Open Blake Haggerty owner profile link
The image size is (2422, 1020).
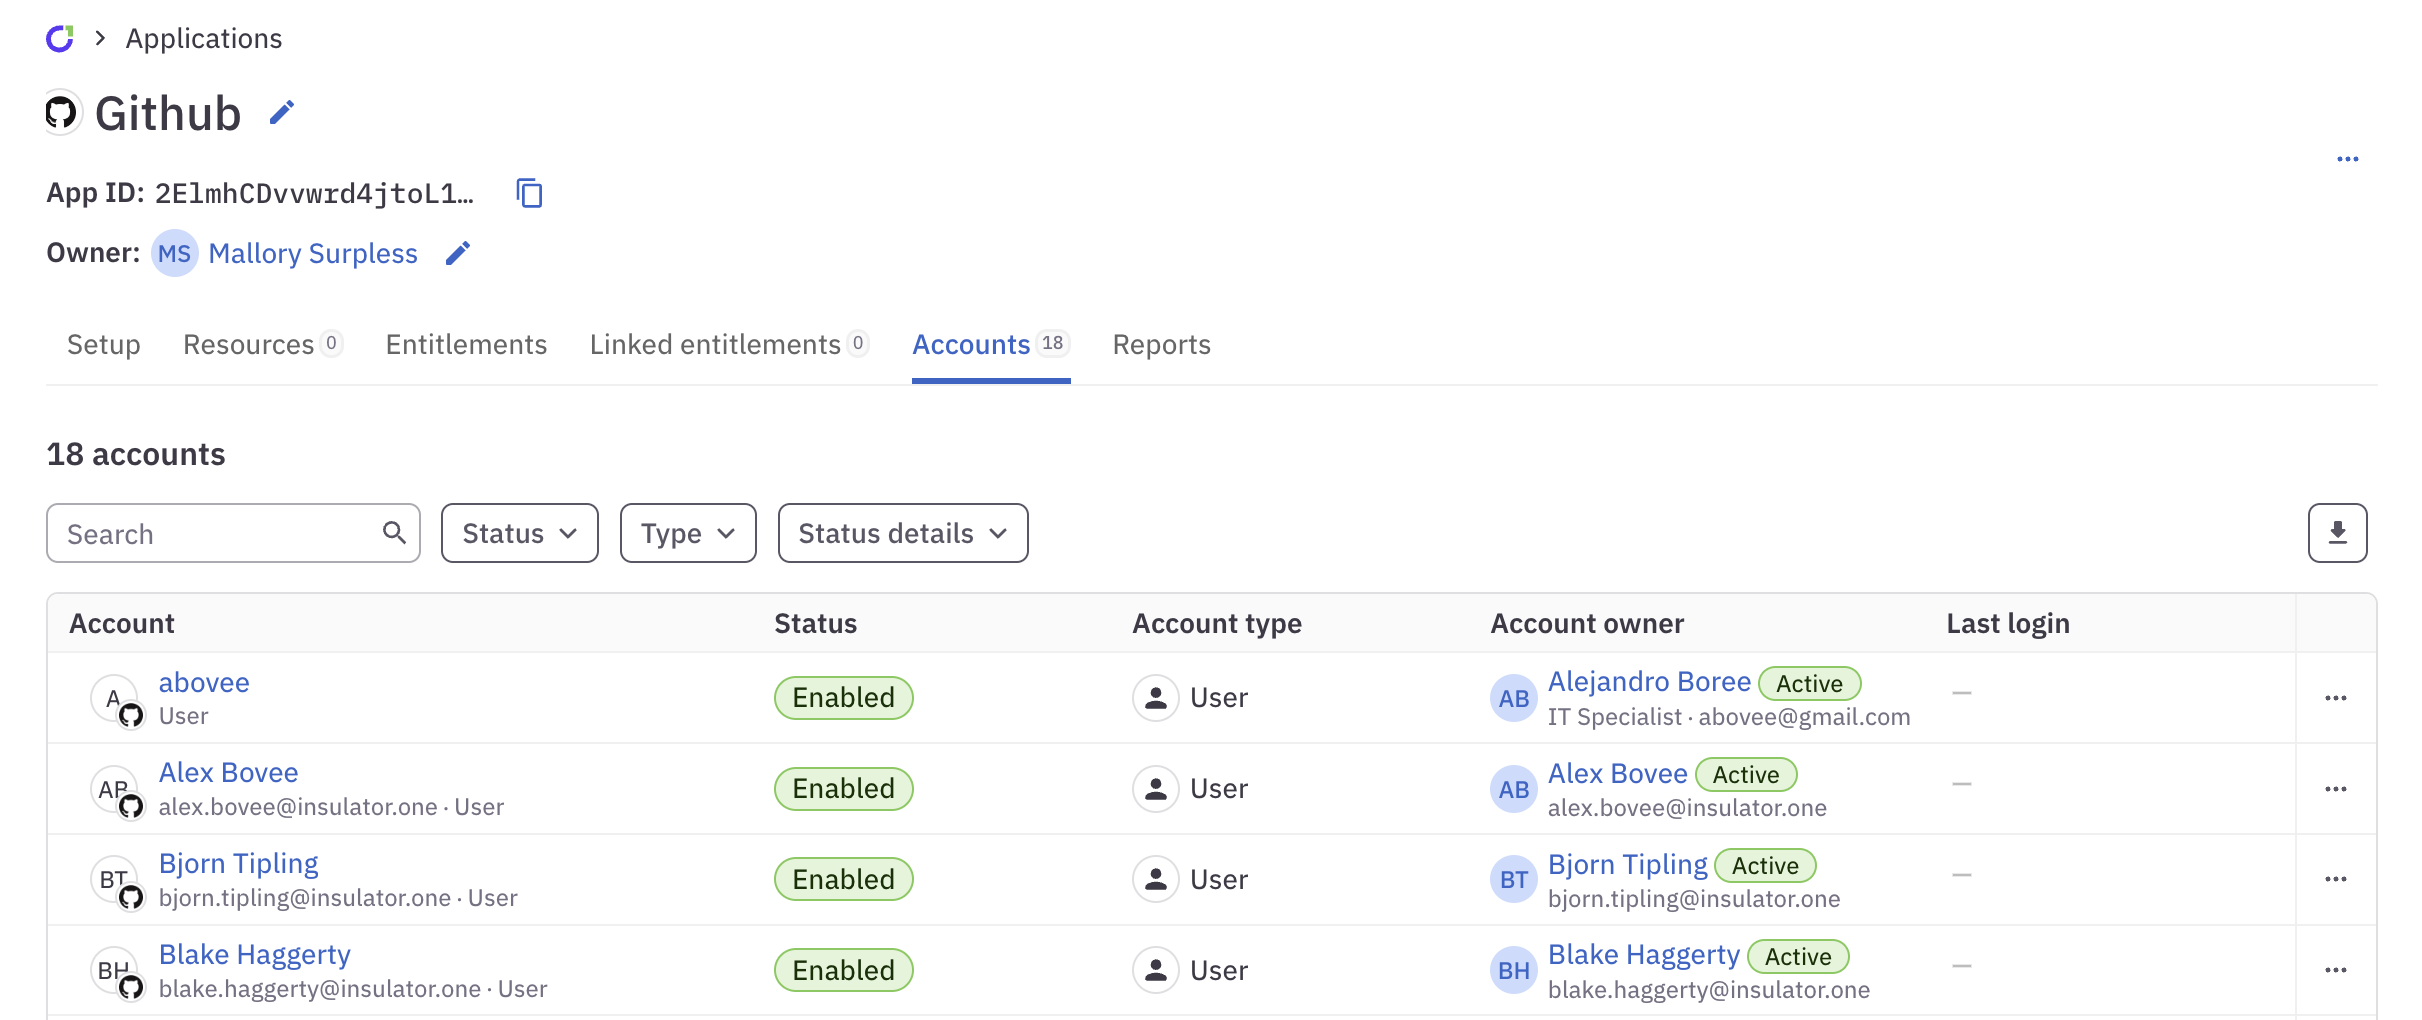tap(1643, 954)
